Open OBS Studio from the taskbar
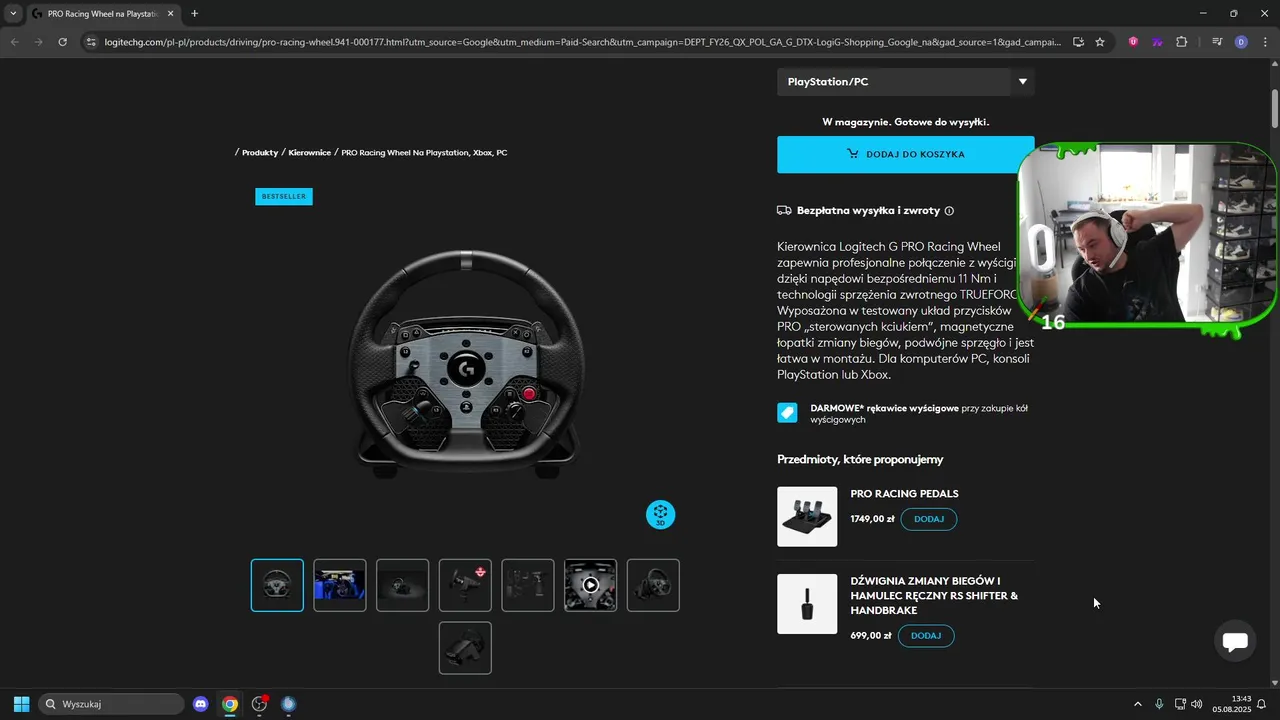Viewport: 1280px width, 720px height. point(259,704)
